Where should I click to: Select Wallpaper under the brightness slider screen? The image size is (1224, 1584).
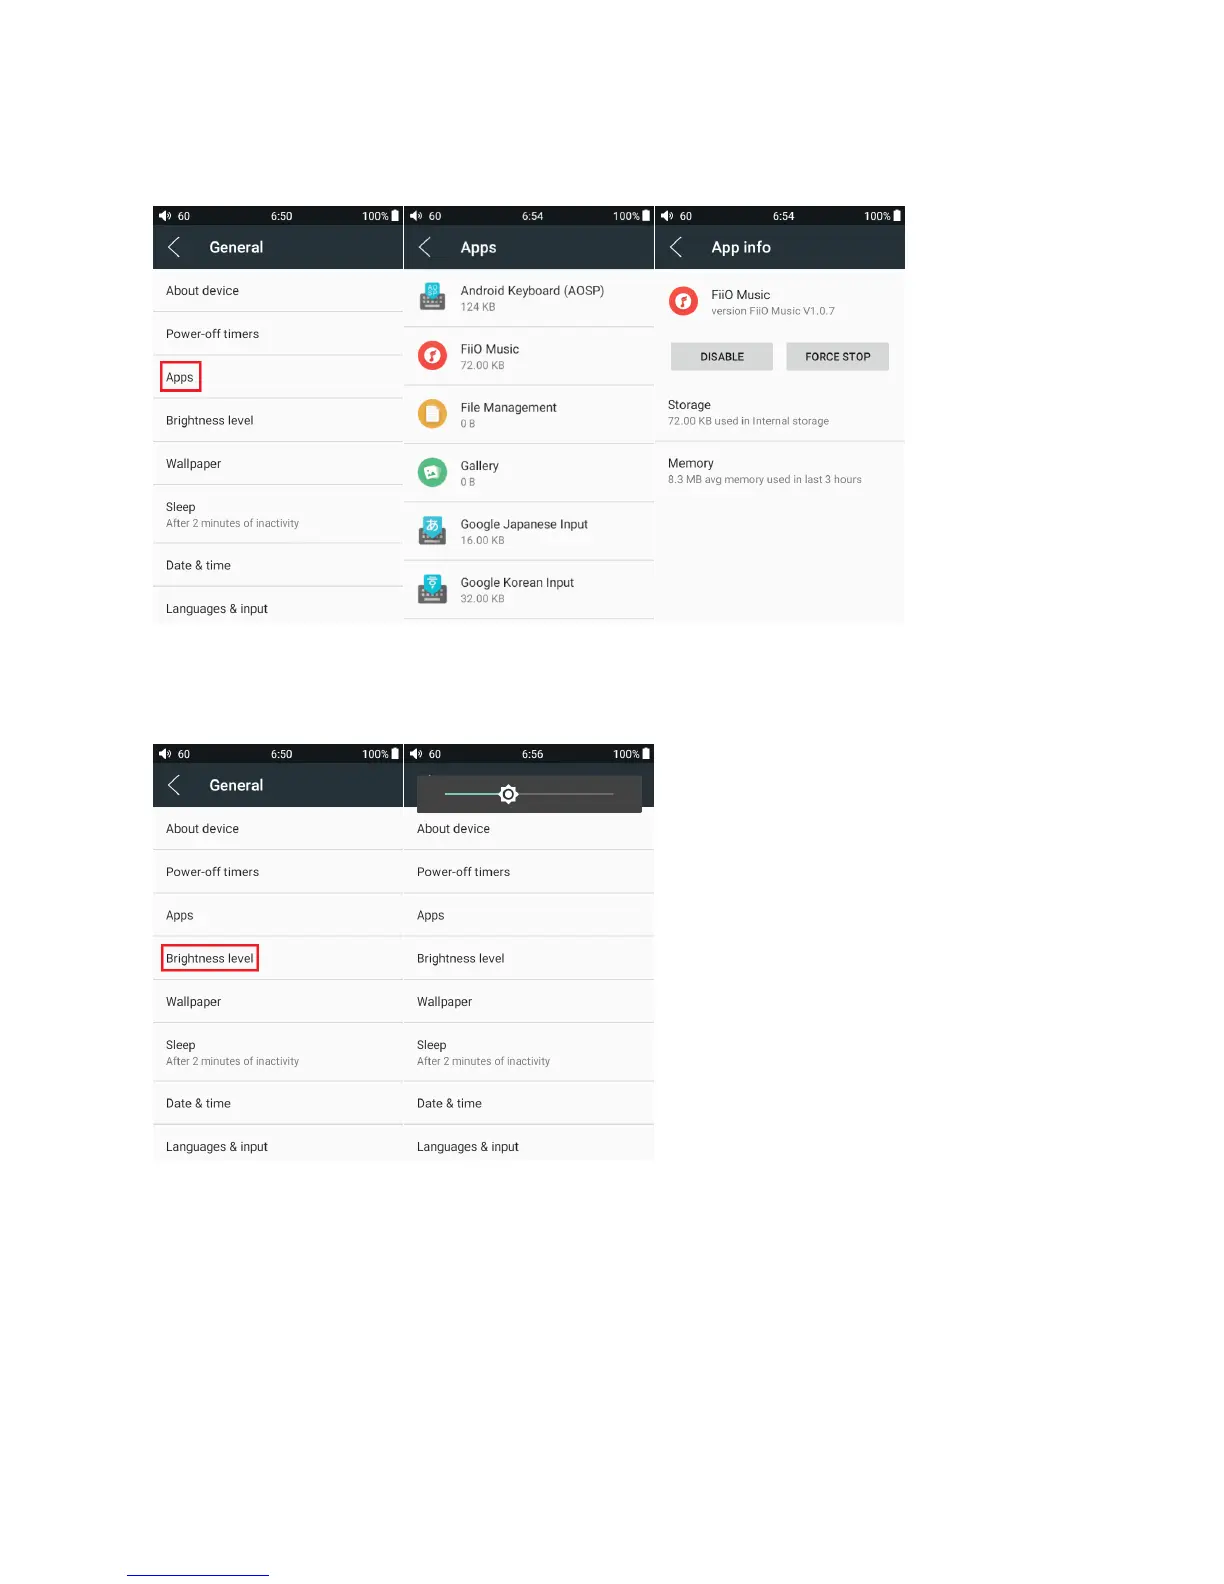click(x=529, y=1001)
